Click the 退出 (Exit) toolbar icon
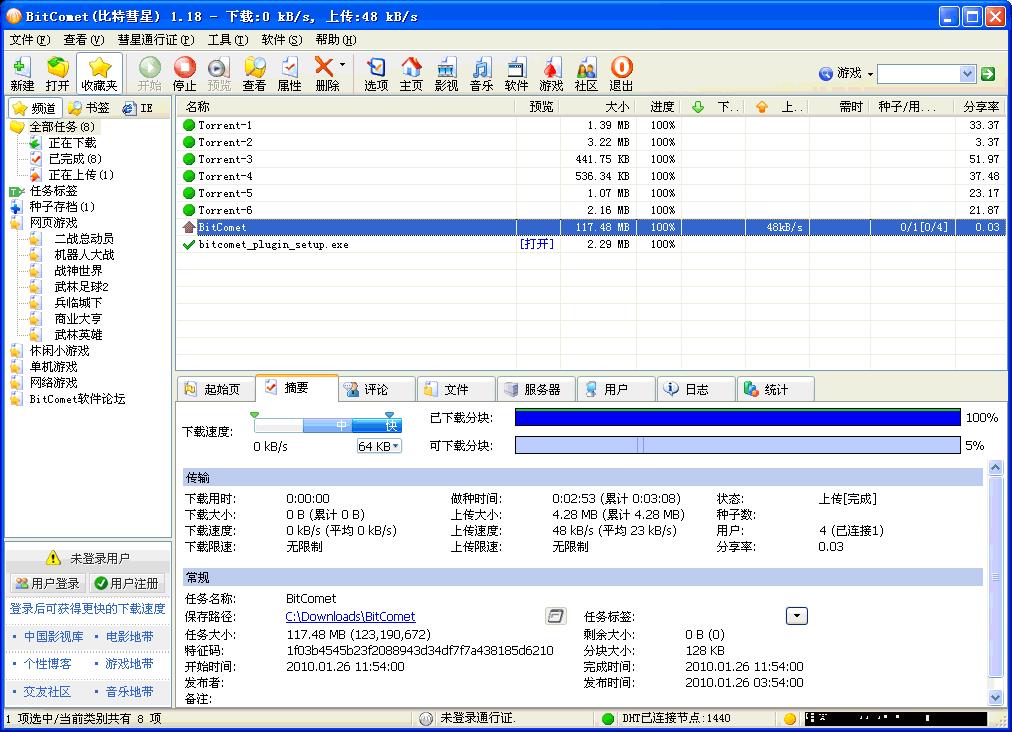This screenshot has width=1012, height=732. [x=621, y=74]
